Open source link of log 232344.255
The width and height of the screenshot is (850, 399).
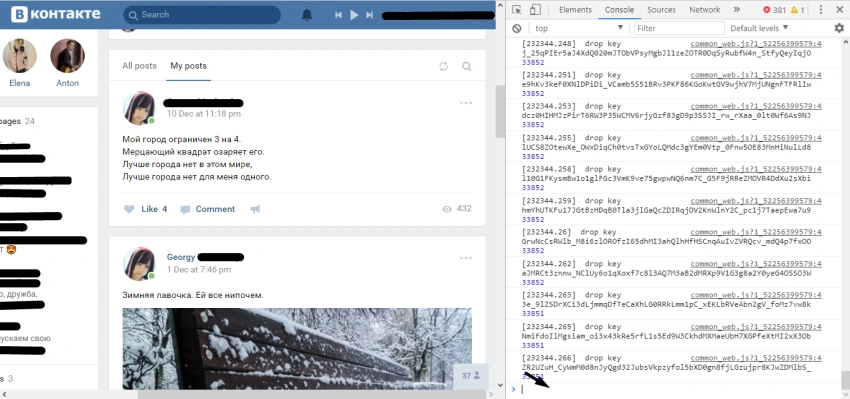point(756,138)
